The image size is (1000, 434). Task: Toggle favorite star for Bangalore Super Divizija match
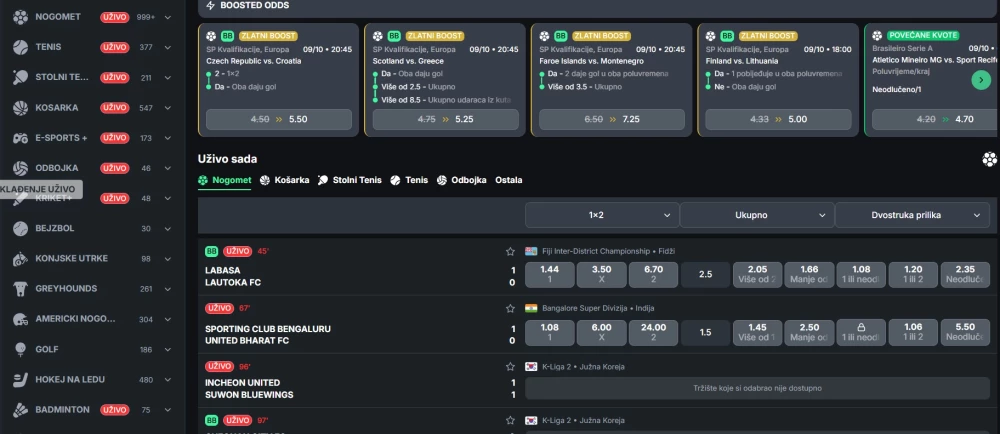[x=510, y=308]
